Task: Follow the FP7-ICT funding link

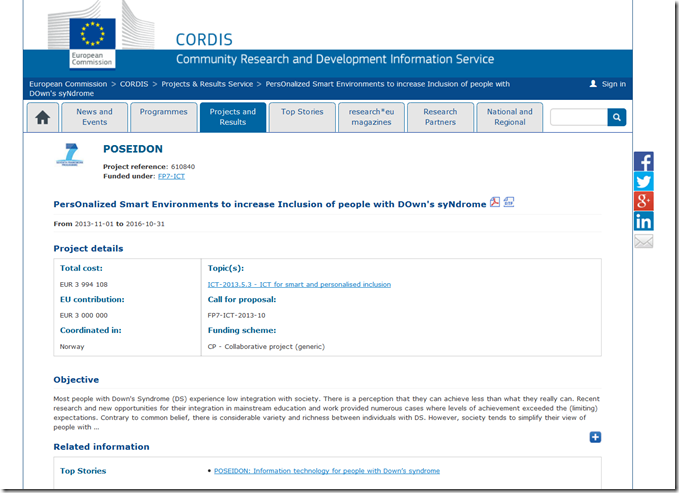Action: point(171,176)
